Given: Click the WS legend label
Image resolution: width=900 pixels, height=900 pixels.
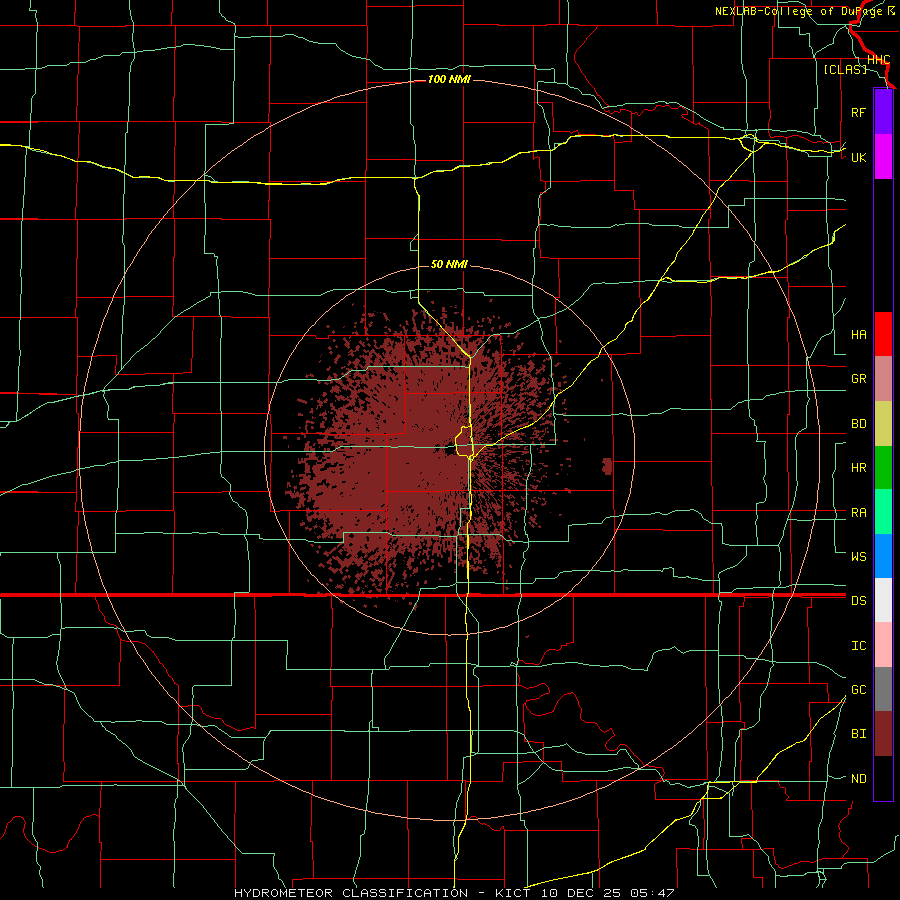Looking at the screenshot, I should [x=858, y=556].
